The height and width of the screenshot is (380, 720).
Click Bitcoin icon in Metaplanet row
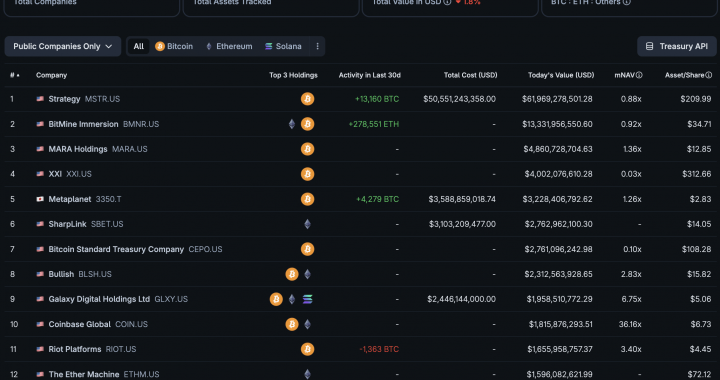[308, 199]
